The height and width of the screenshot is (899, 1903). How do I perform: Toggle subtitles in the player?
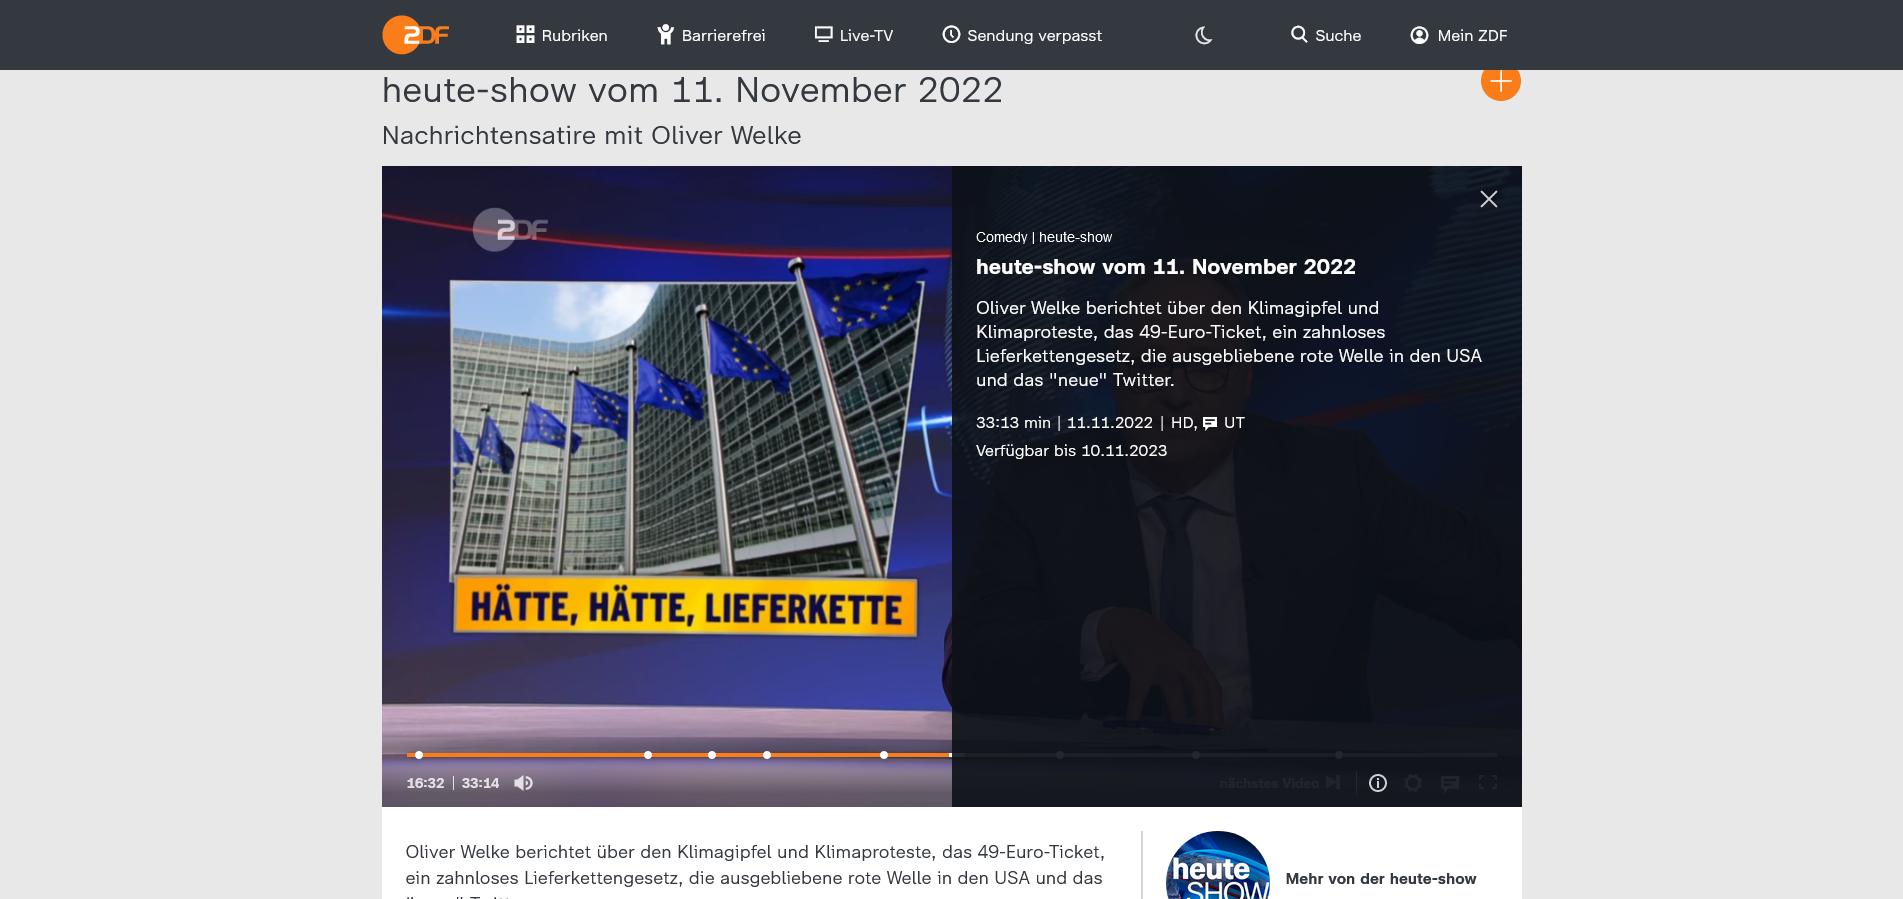click(x=1449, y=783)
